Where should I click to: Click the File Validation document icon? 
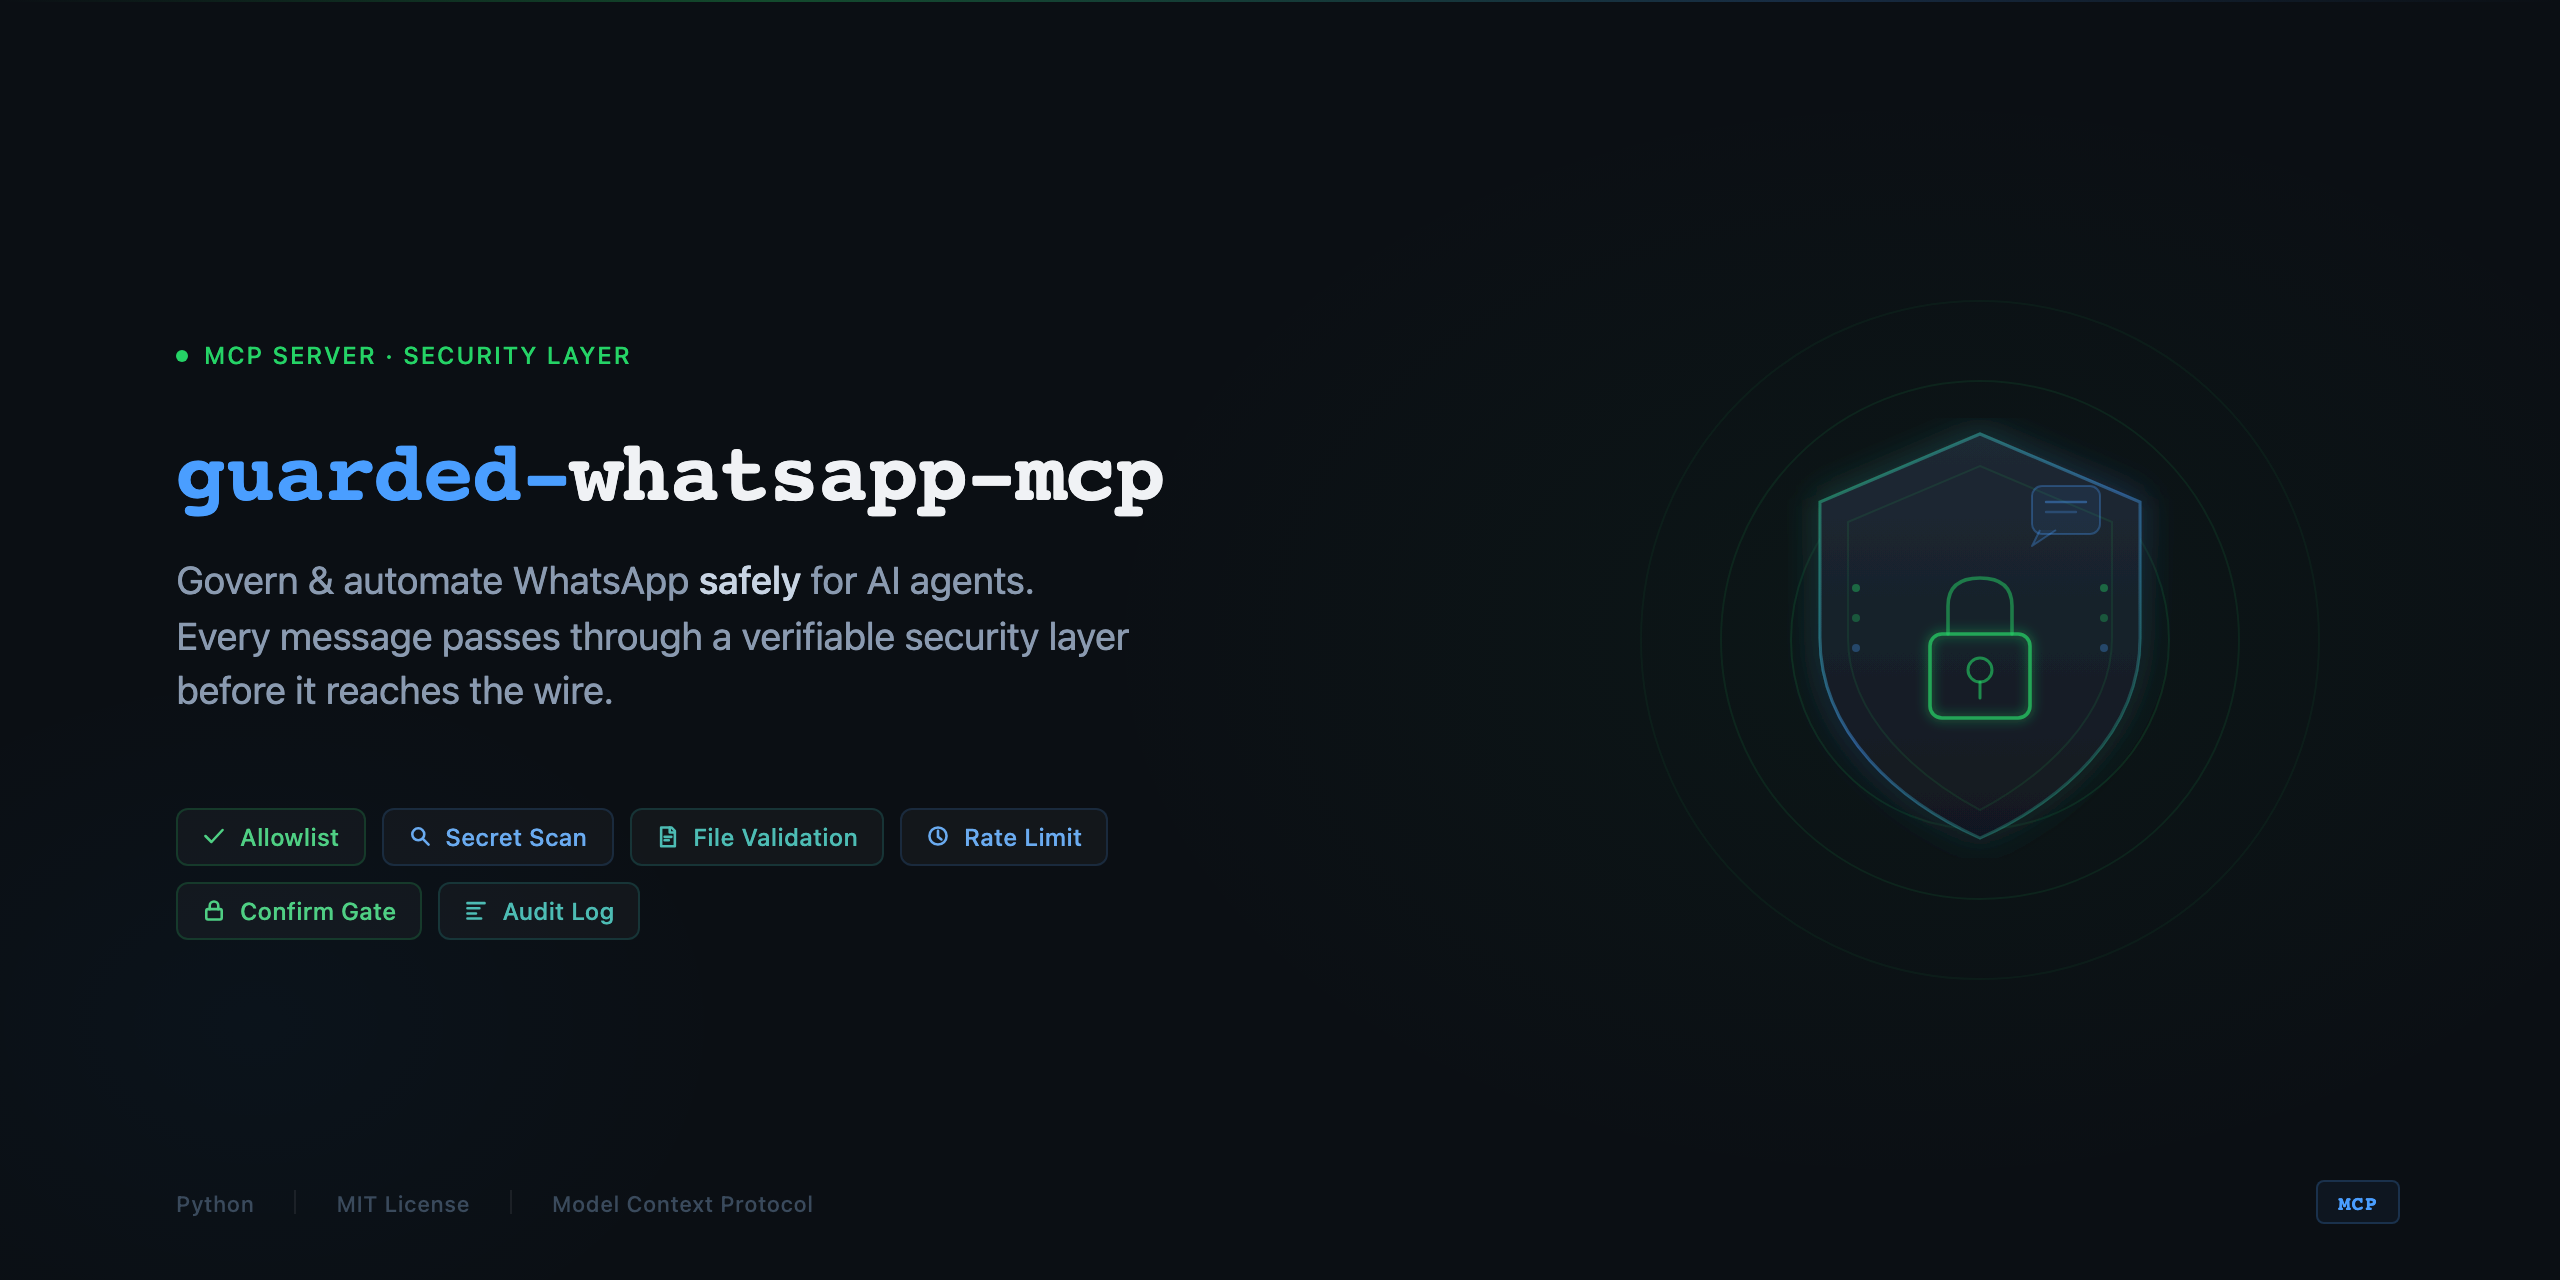coord(668,837)
